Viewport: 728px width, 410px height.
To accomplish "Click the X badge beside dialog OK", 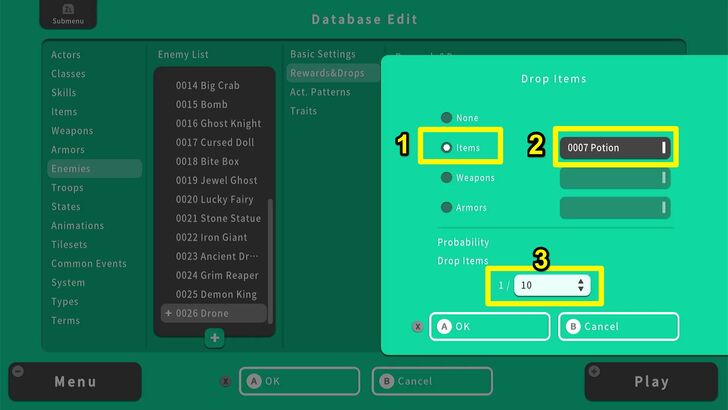I will pos(417,326).
